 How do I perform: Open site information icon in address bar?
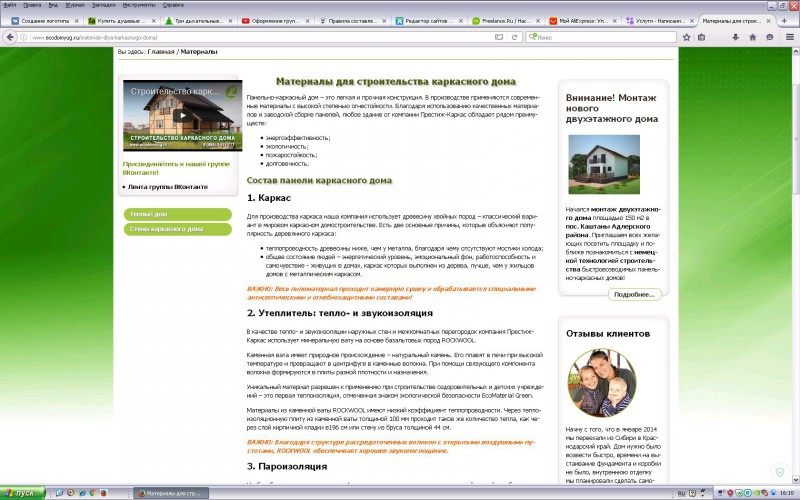point(23,37)
